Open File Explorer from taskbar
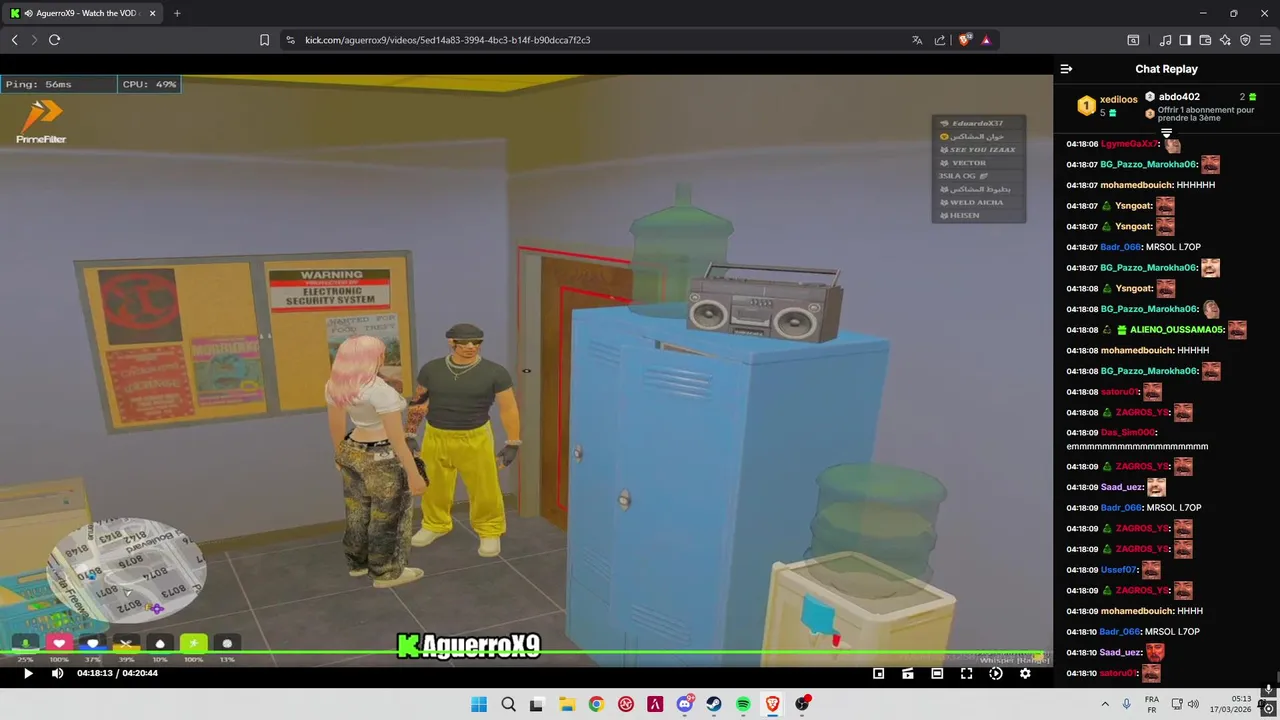The image size is (1280, 720). (x=566, y=704)
